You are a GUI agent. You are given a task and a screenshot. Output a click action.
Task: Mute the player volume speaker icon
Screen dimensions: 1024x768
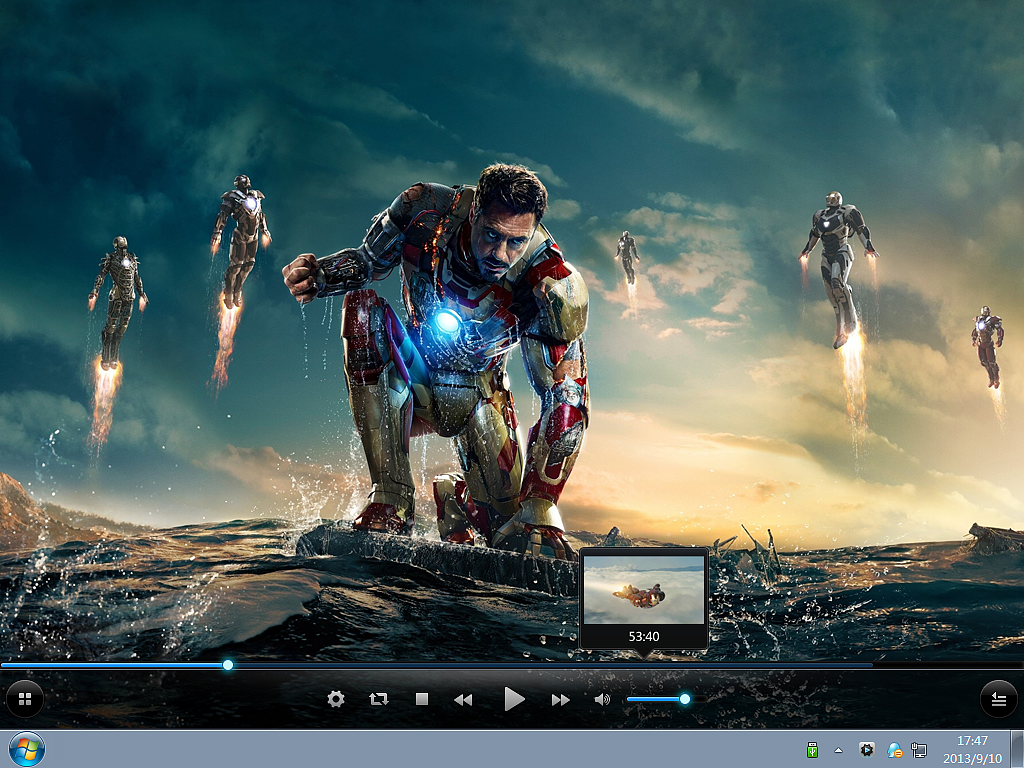pyautogui.click(x=602, y=699)
